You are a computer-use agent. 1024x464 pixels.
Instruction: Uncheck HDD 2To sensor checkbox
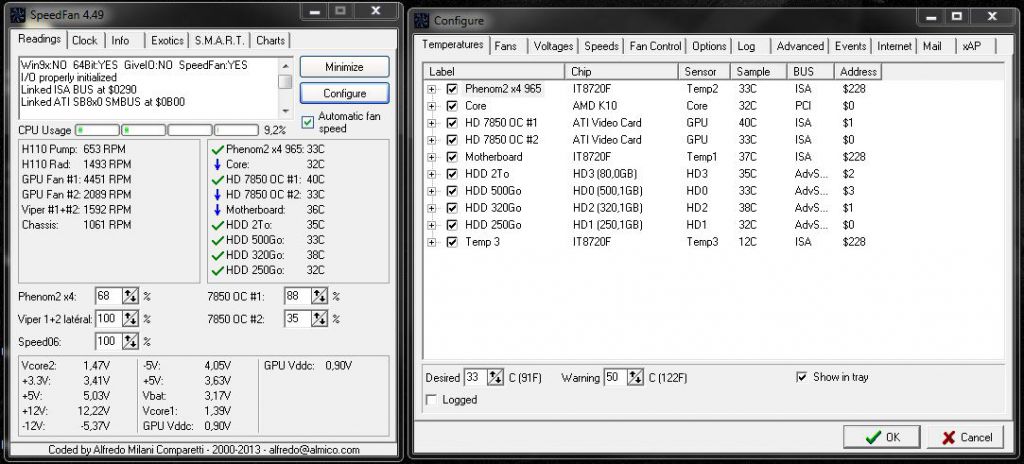pos(452,174)
